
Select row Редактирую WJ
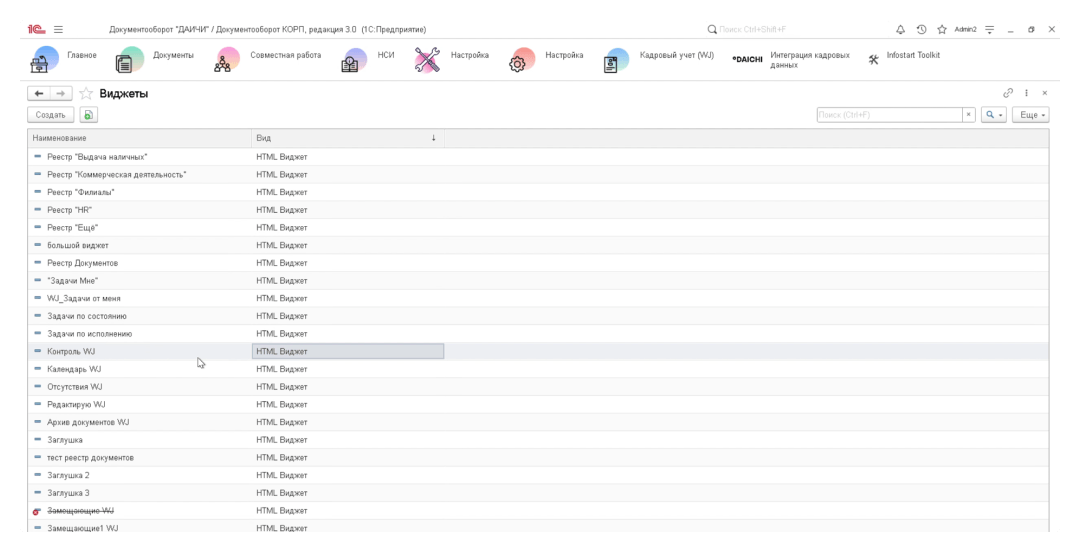pos(539,405)
